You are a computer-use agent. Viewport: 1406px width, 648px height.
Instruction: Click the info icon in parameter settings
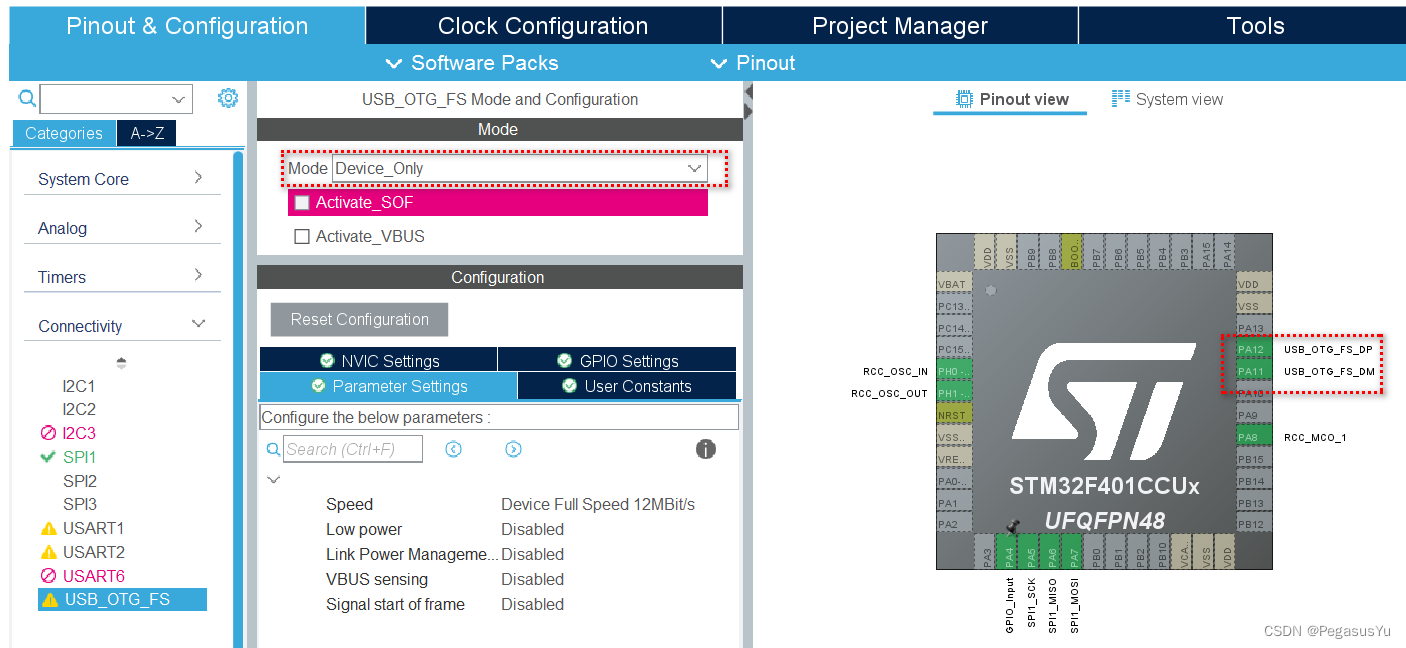coord(706,449)
